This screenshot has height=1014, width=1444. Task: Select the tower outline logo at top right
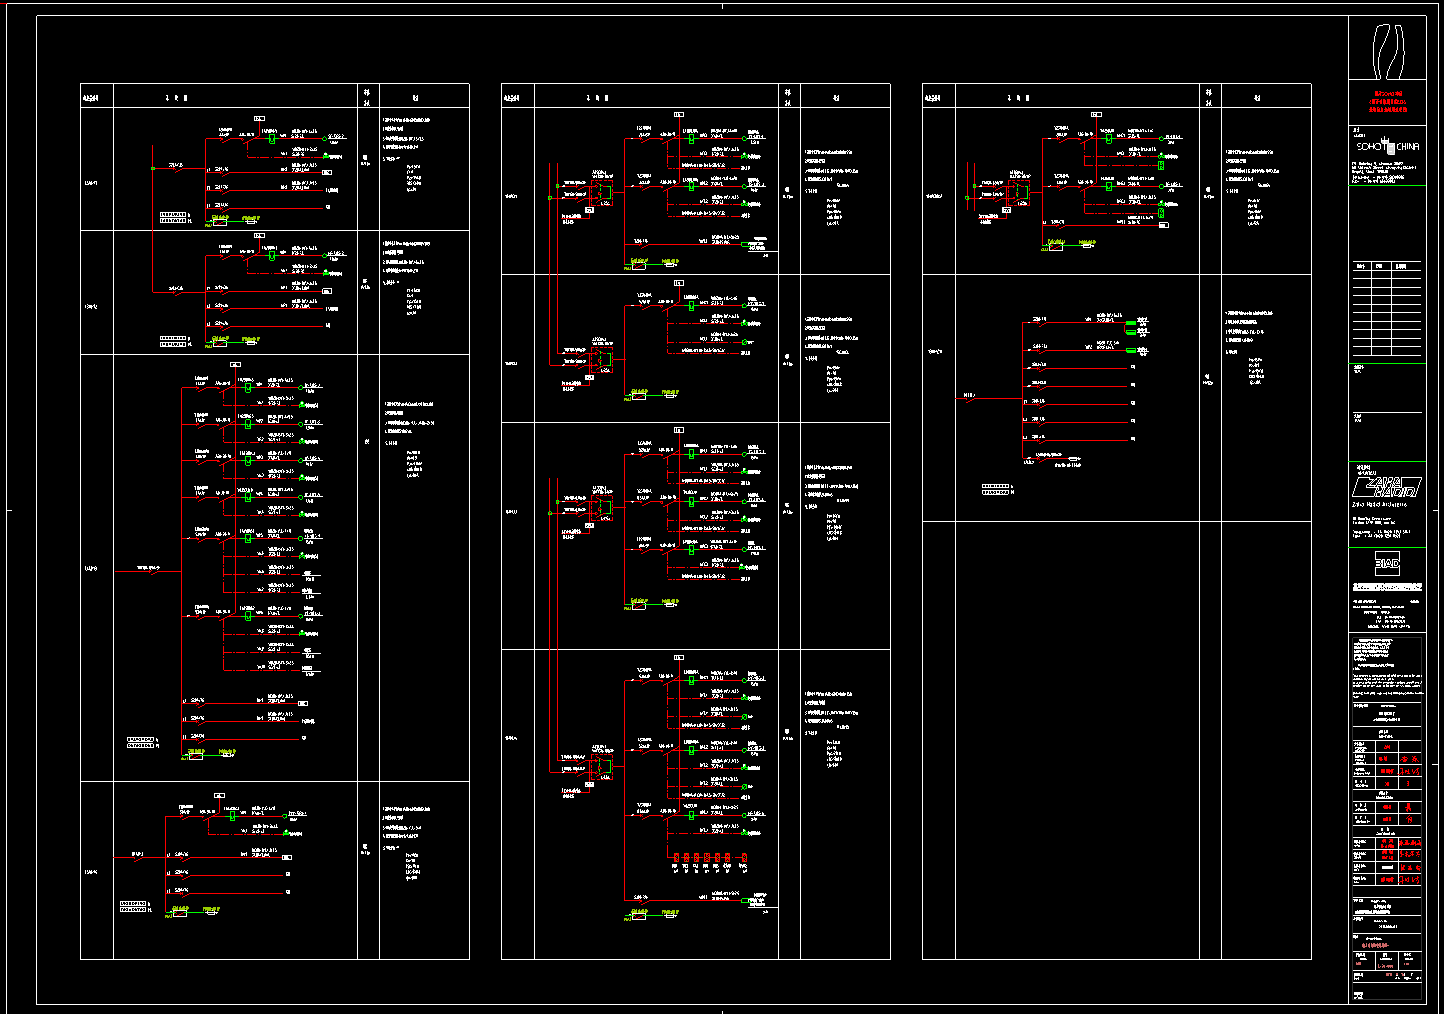[1386, 50]
